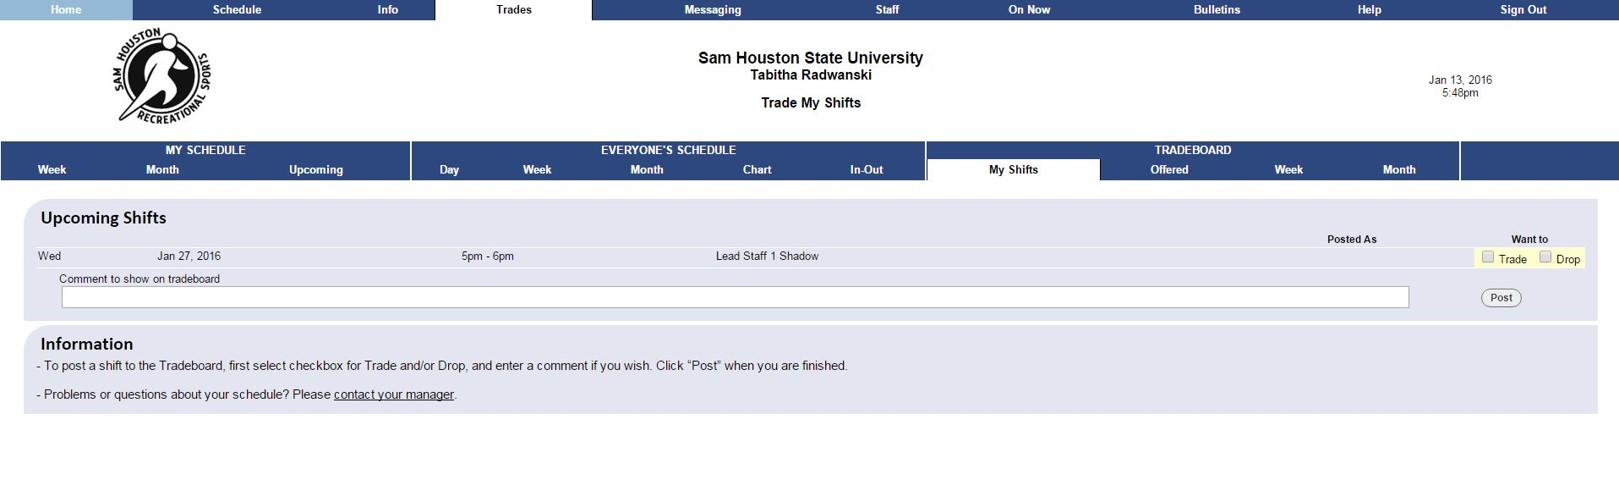Switch to Tradeboard Offered tab

[x=1169, y=170]
